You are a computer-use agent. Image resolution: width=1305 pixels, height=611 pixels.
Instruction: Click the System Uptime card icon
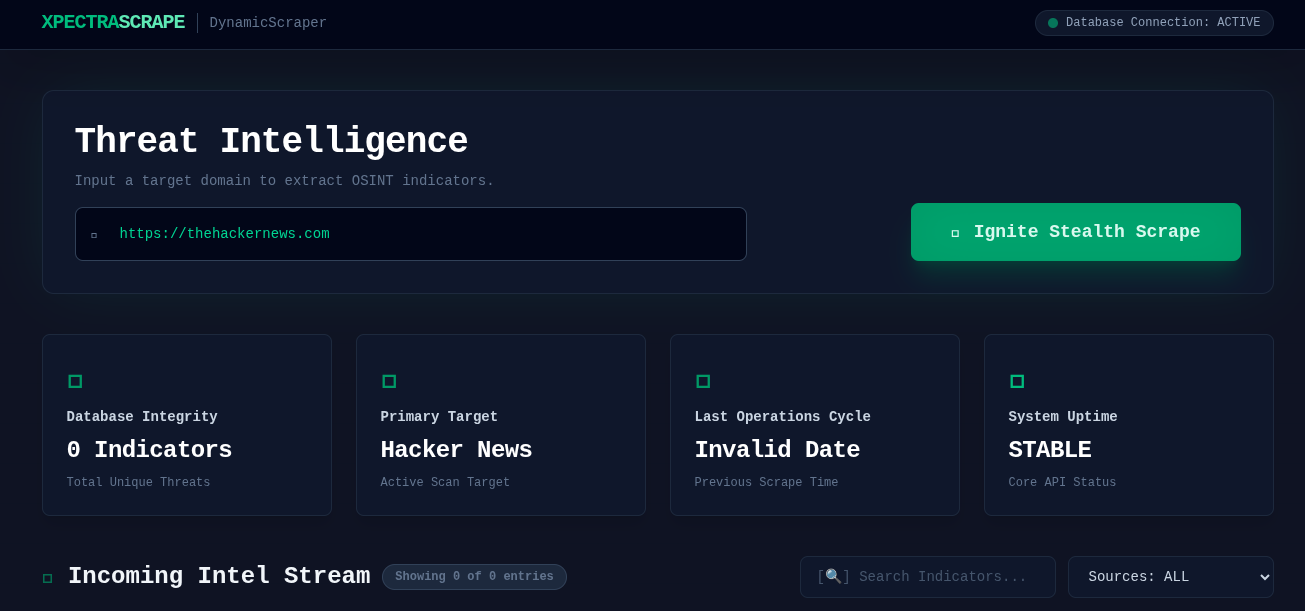coord(1017,381)
